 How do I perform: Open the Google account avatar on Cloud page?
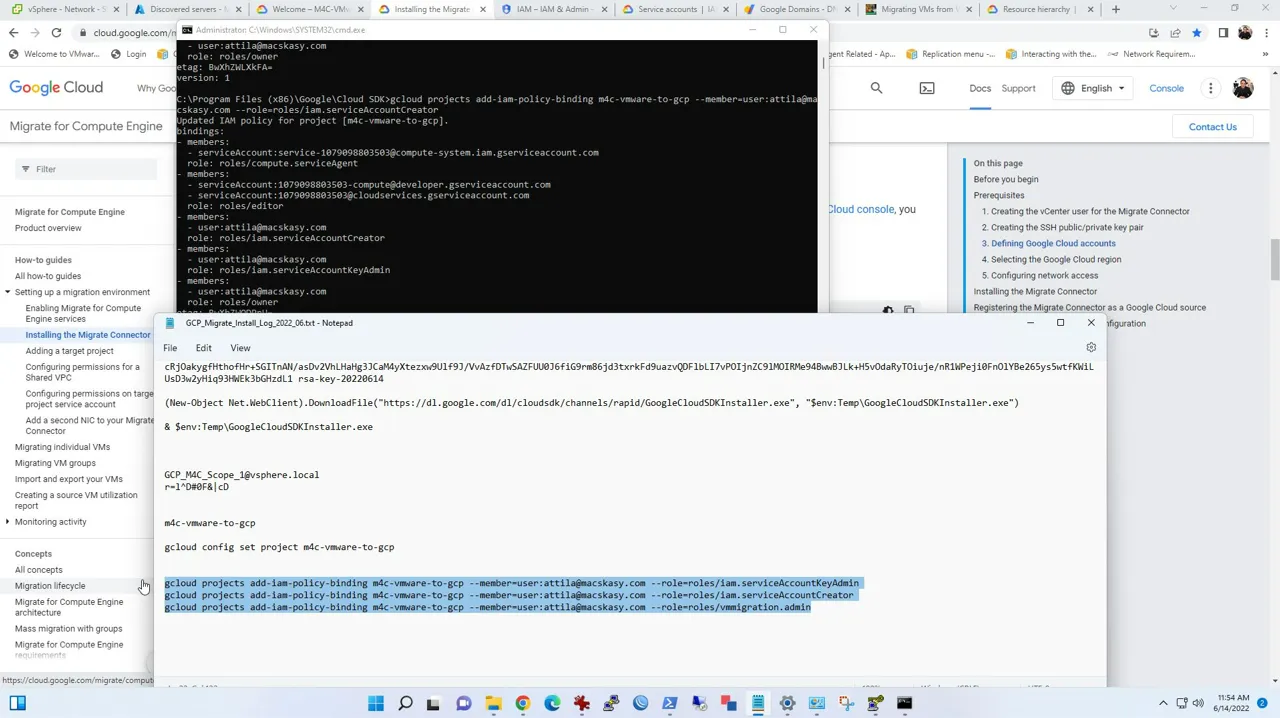[1243, 88]
